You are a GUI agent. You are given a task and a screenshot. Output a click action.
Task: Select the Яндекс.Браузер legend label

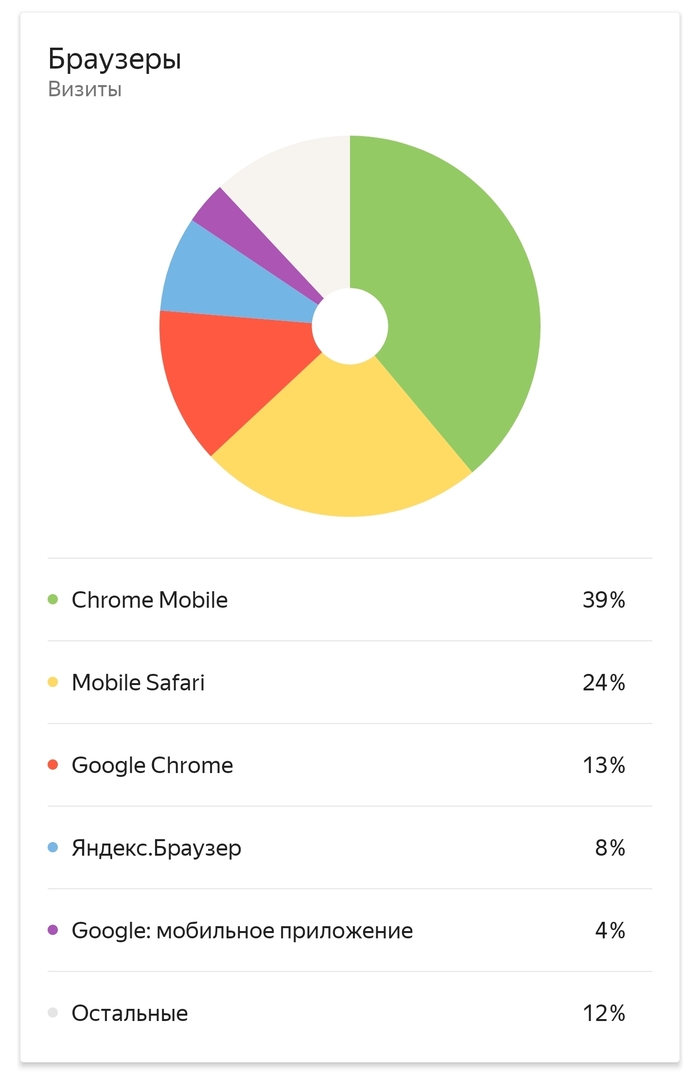pos(156,848)
